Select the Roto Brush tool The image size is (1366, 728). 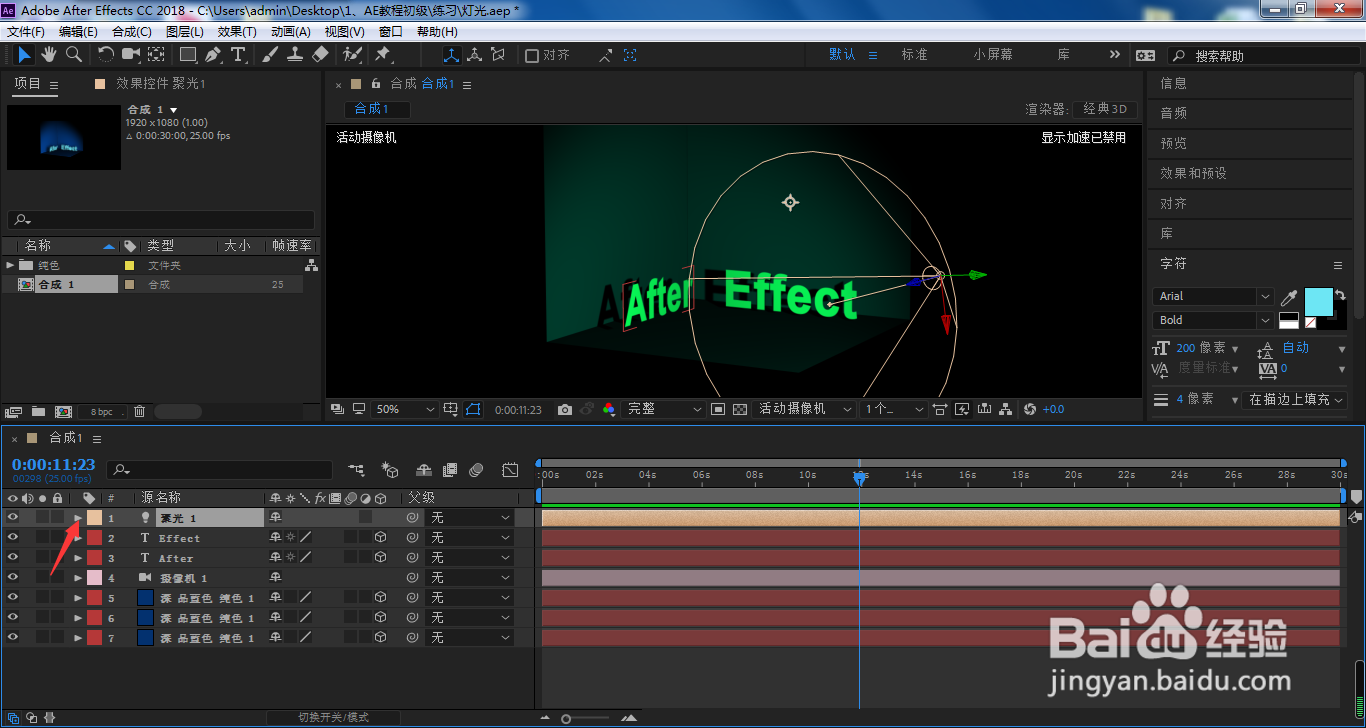click(x=352, y=54)
